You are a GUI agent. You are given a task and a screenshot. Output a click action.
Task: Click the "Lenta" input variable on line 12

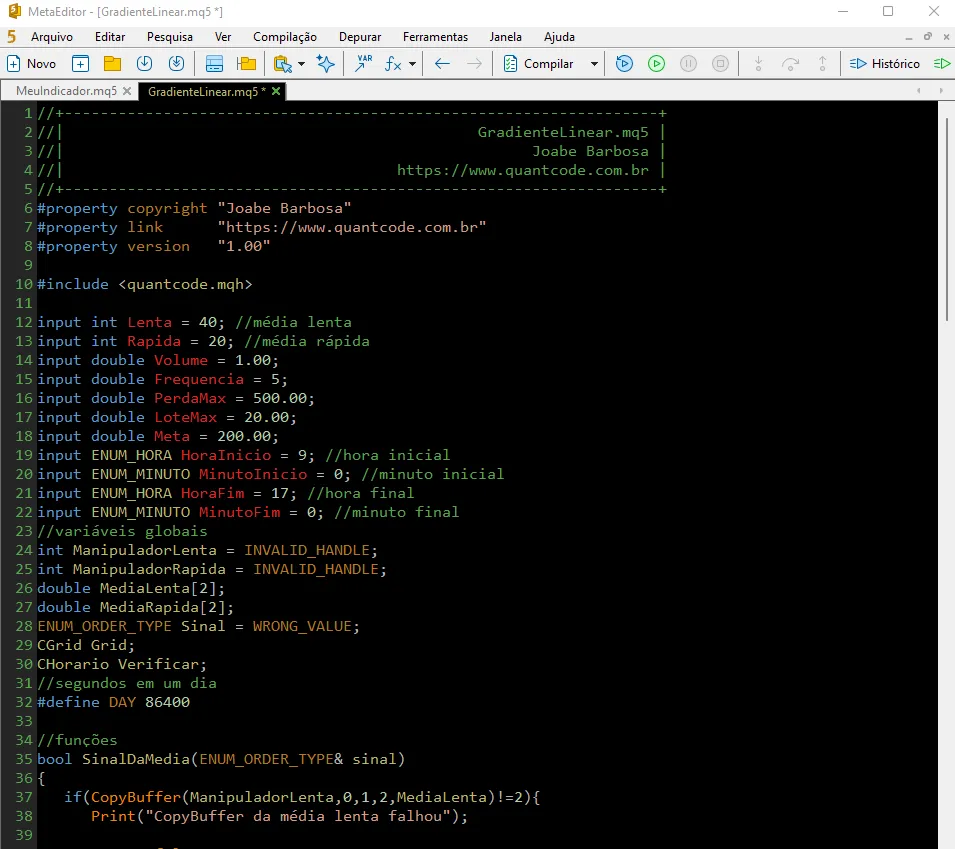click(149, 322)
